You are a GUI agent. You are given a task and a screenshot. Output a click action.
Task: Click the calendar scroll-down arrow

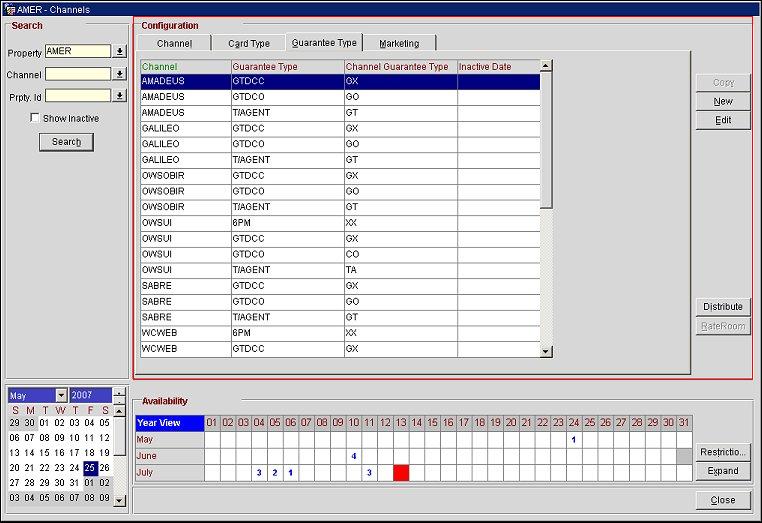click(x=120, y=498)
